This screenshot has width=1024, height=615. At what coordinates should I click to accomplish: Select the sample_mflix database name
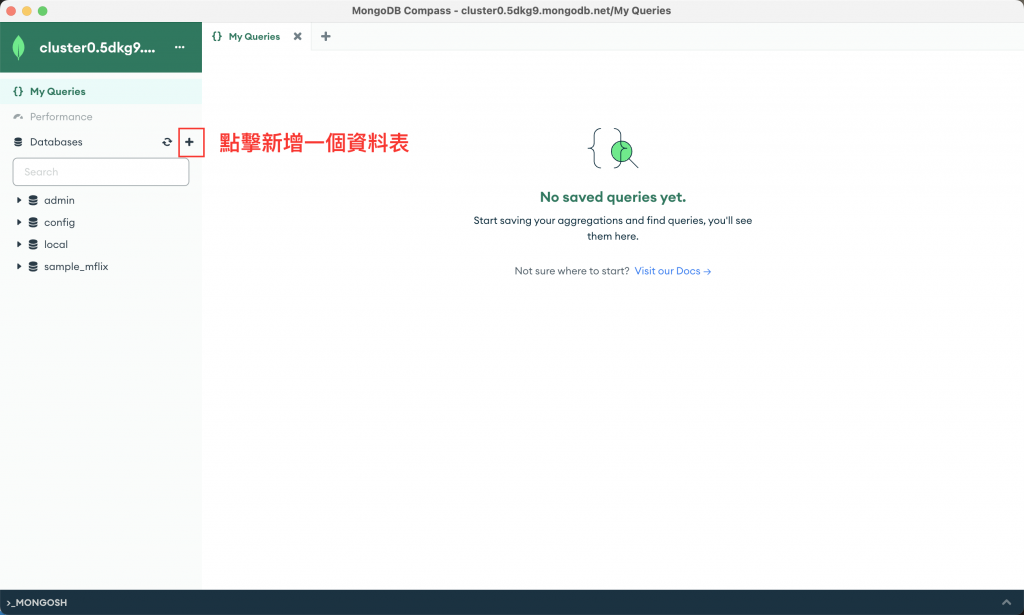click(x=76, y=266)
